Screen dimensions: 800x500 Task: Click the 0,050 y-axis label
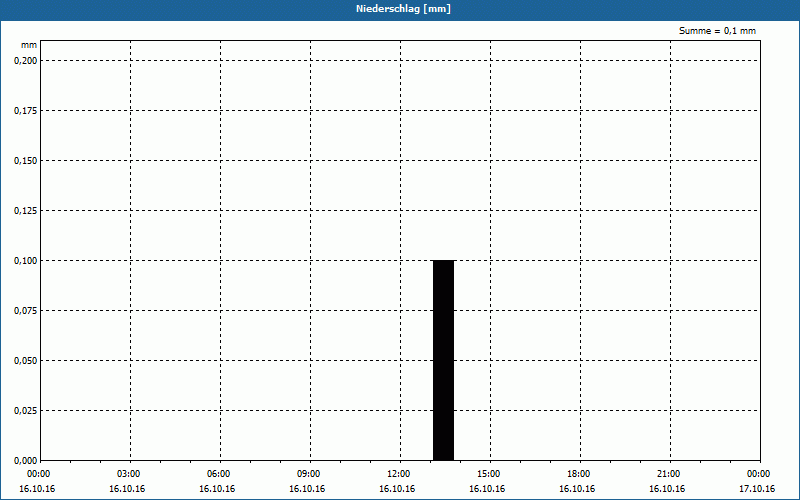click(x=26, y=361)
